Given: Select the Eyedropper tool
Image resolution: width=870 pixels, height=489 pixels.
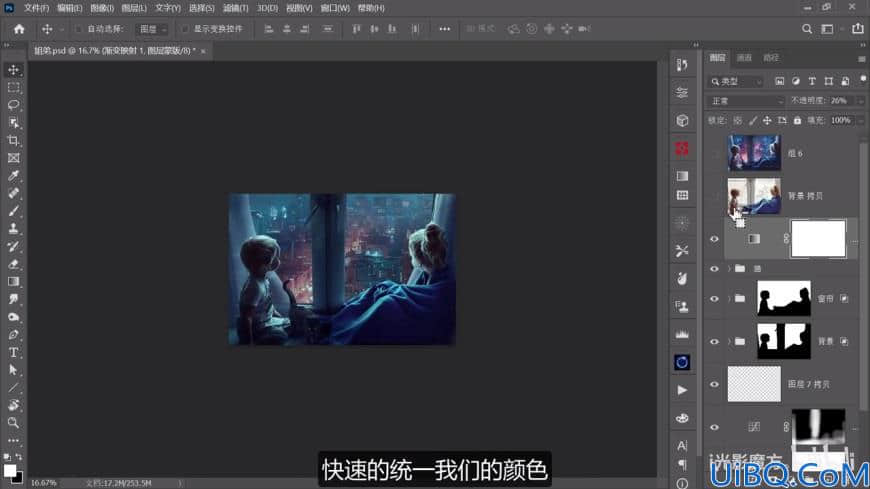Looking at the screenshot, I should 13,176.
